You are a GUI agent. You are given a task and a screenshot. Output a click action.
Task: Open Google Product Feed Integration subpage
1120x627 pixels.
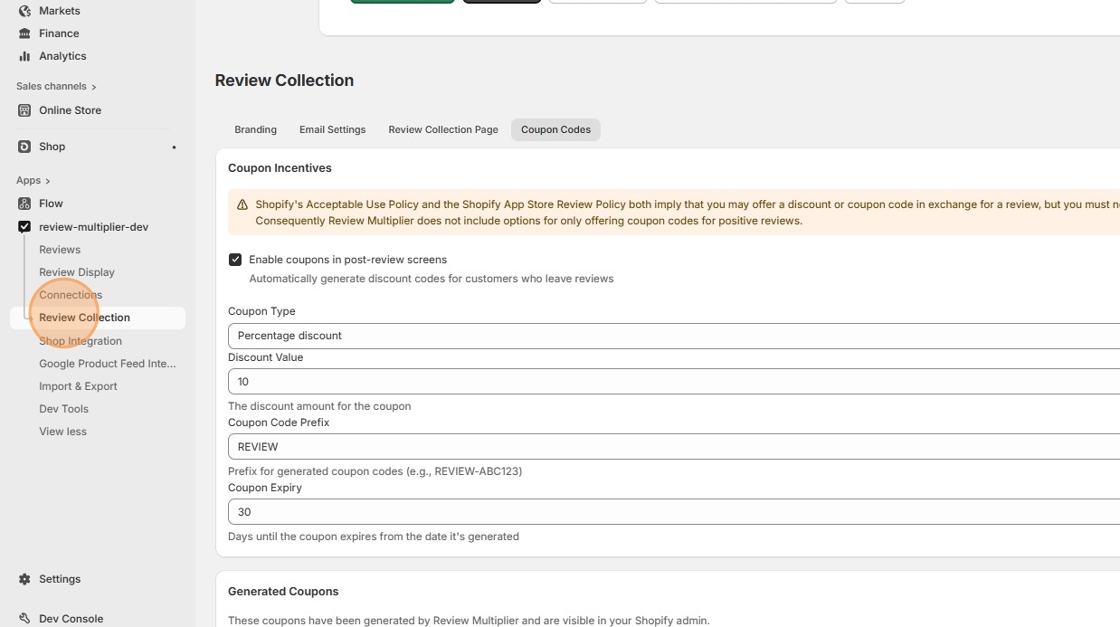(x=107, y=363)
